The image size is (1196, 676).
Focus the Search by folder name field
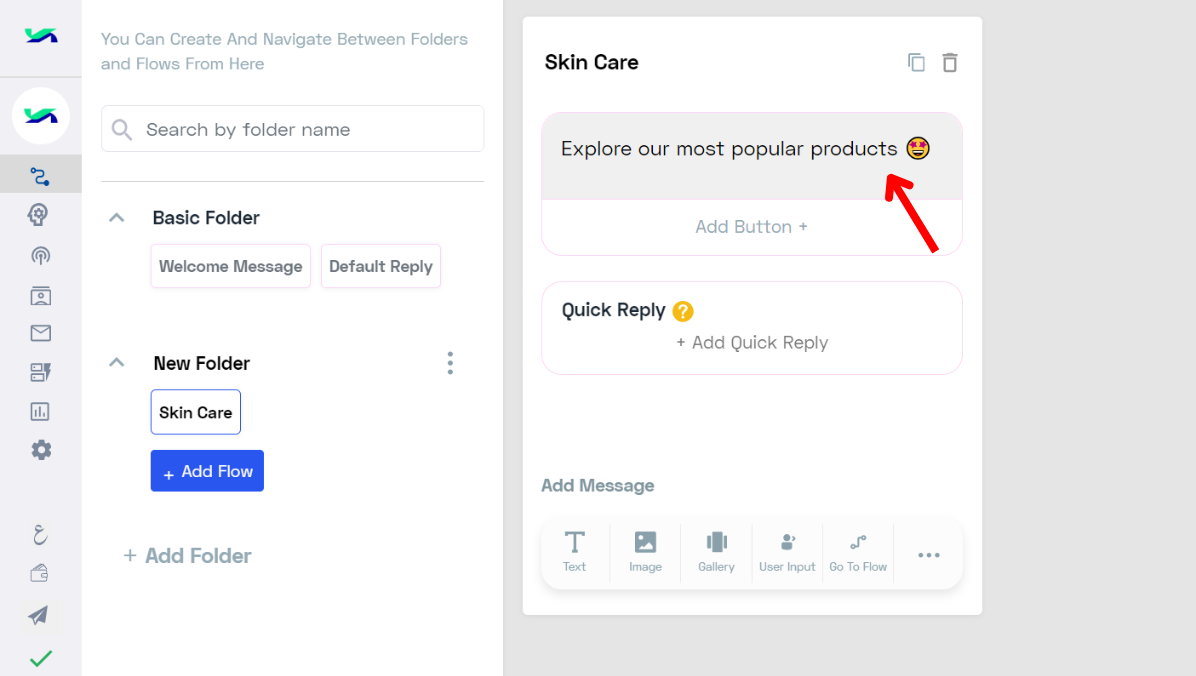[x=293, y=129]
